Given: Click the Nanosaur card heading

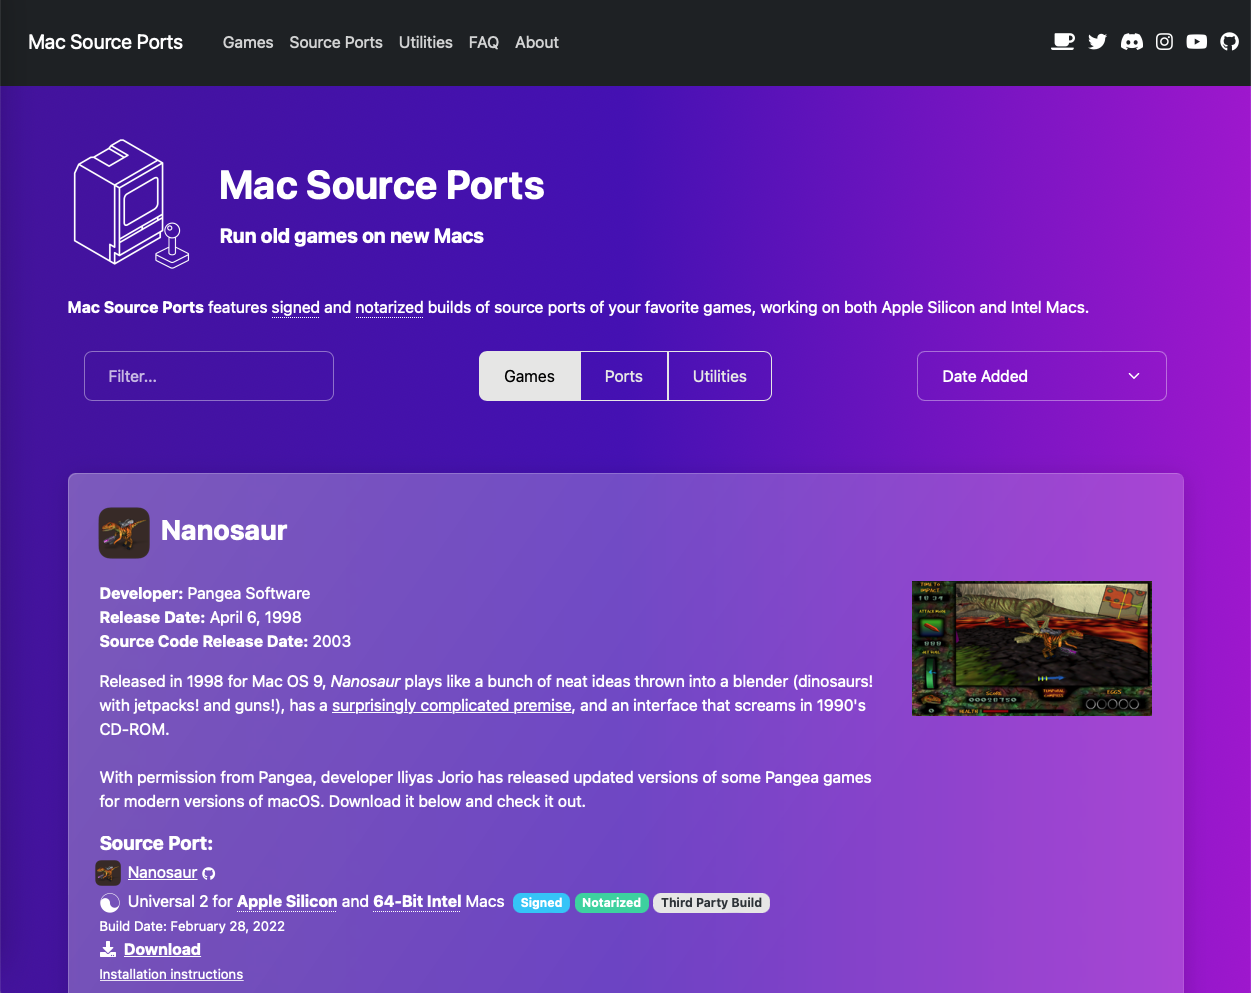Looking at the screenshot, I should coord(224,530).
